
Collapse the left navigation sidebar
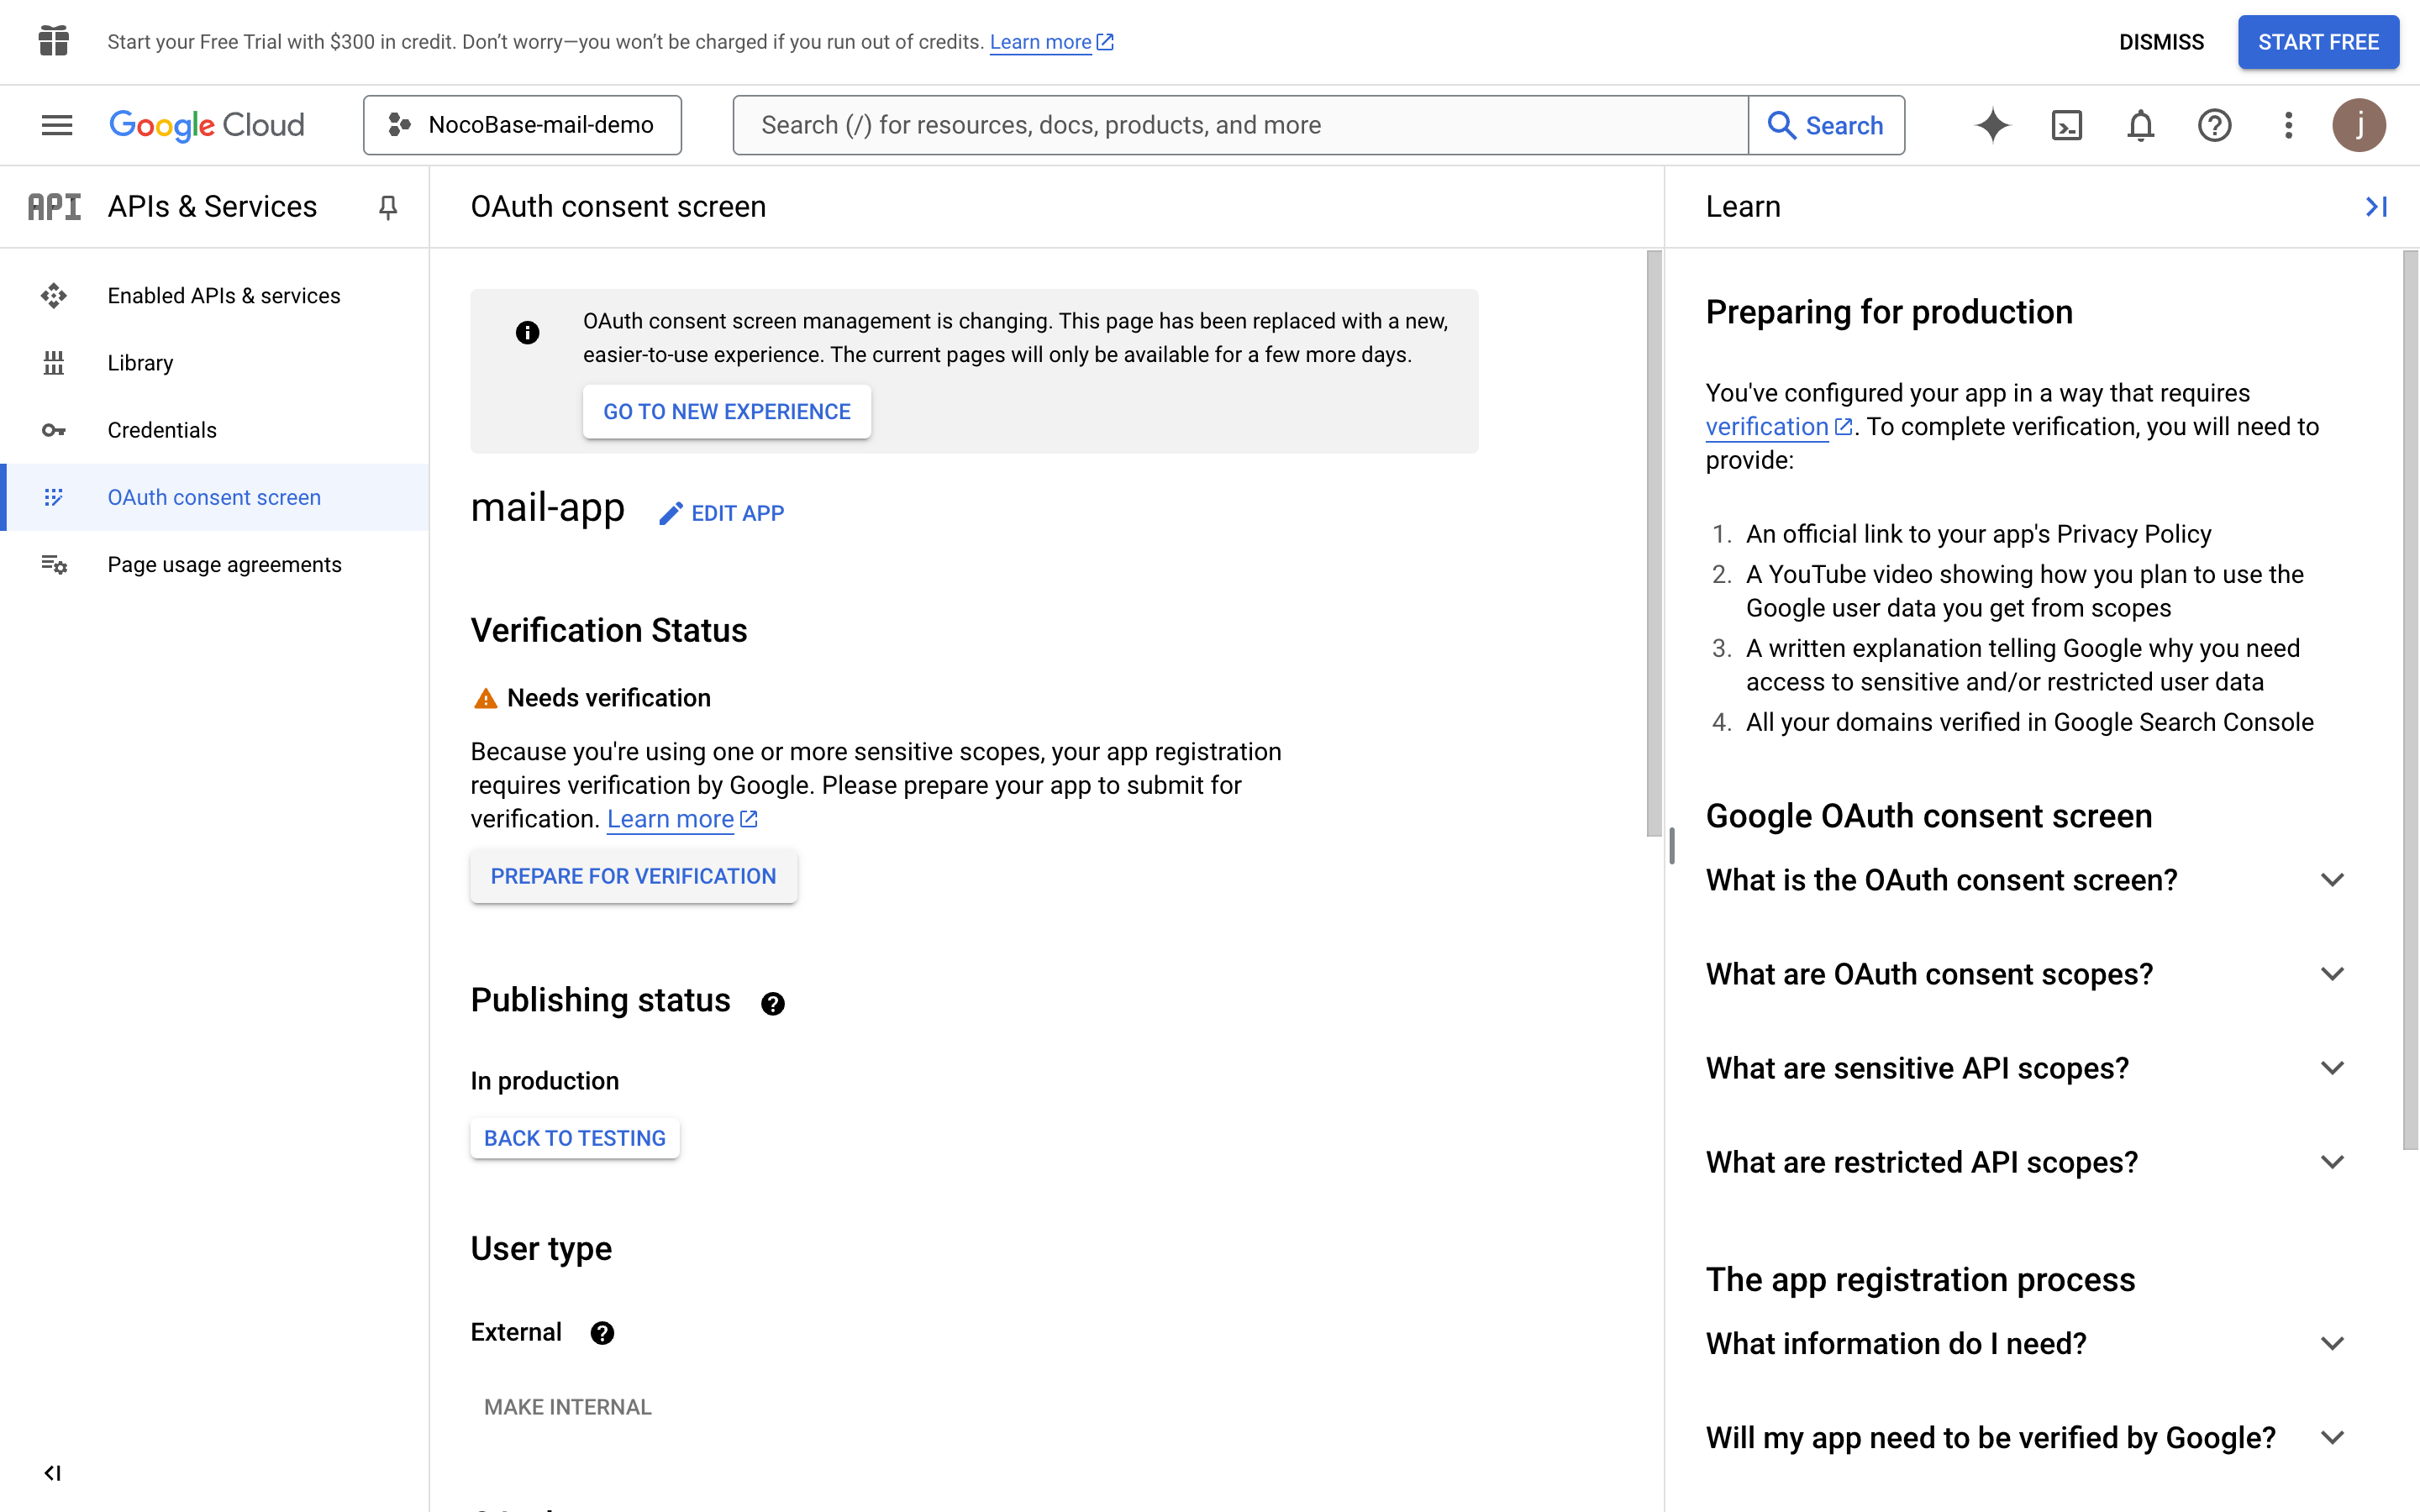(x=52, y=1473)
